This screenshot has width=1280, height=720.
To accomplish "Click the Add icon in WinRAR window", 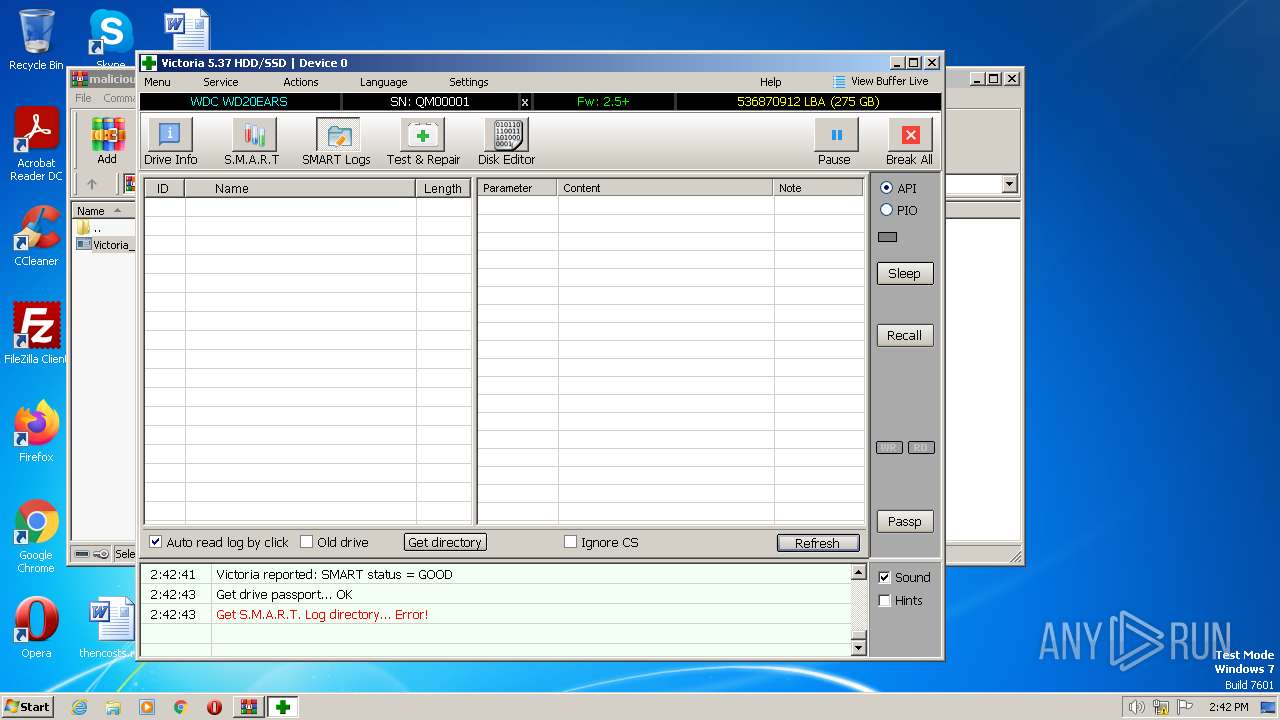I will click(x=107, y=141).
